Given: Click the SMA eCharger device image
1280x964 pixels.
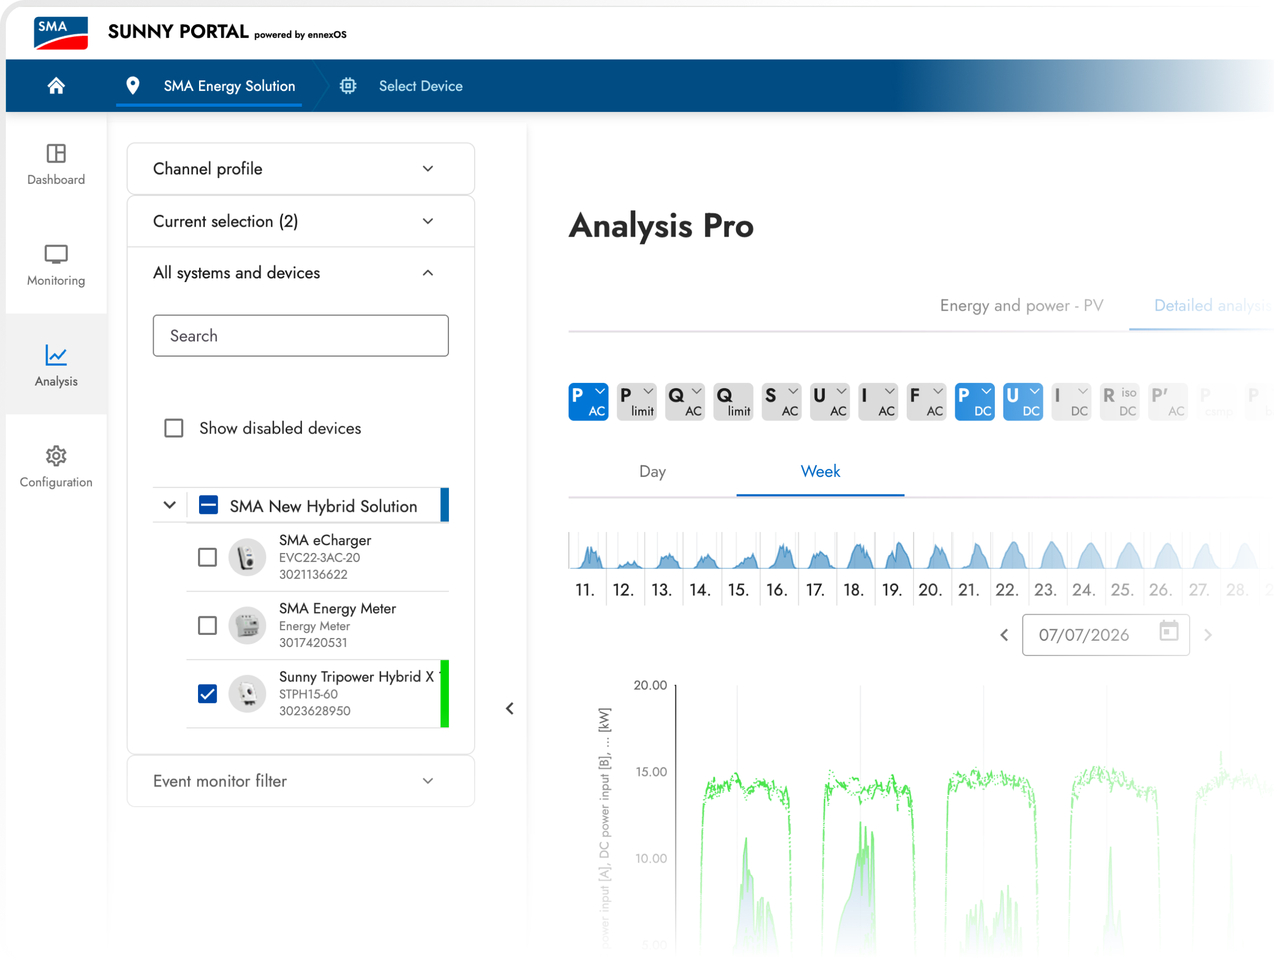Looking at the screenshot, I should click(247, 557).
